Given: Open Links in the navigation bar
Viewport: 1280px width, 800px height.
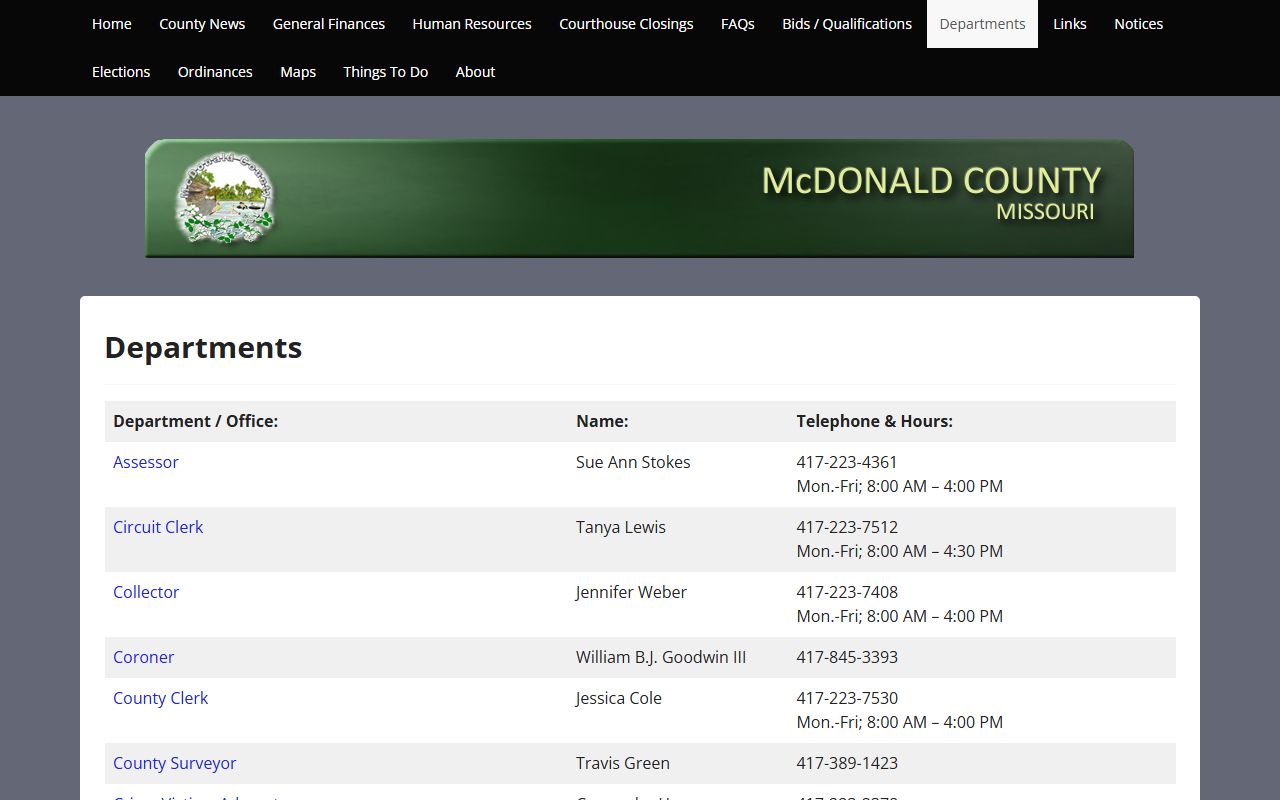Looking at the screenshot, I should (x=1070, y=24).
